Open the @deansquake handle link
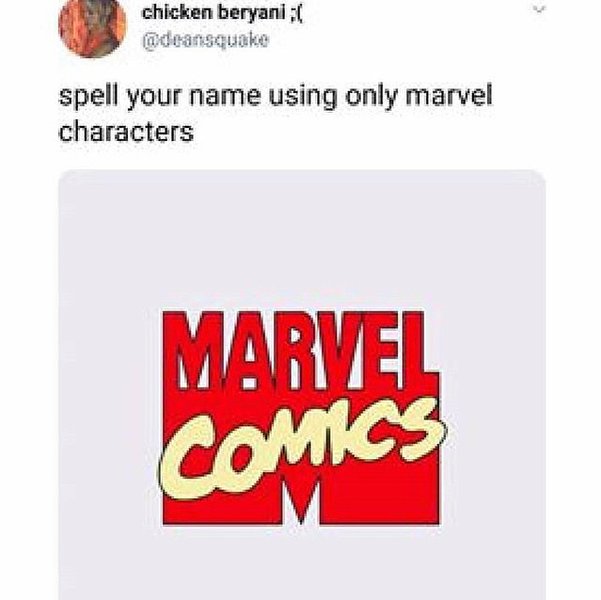 point(205,40)
